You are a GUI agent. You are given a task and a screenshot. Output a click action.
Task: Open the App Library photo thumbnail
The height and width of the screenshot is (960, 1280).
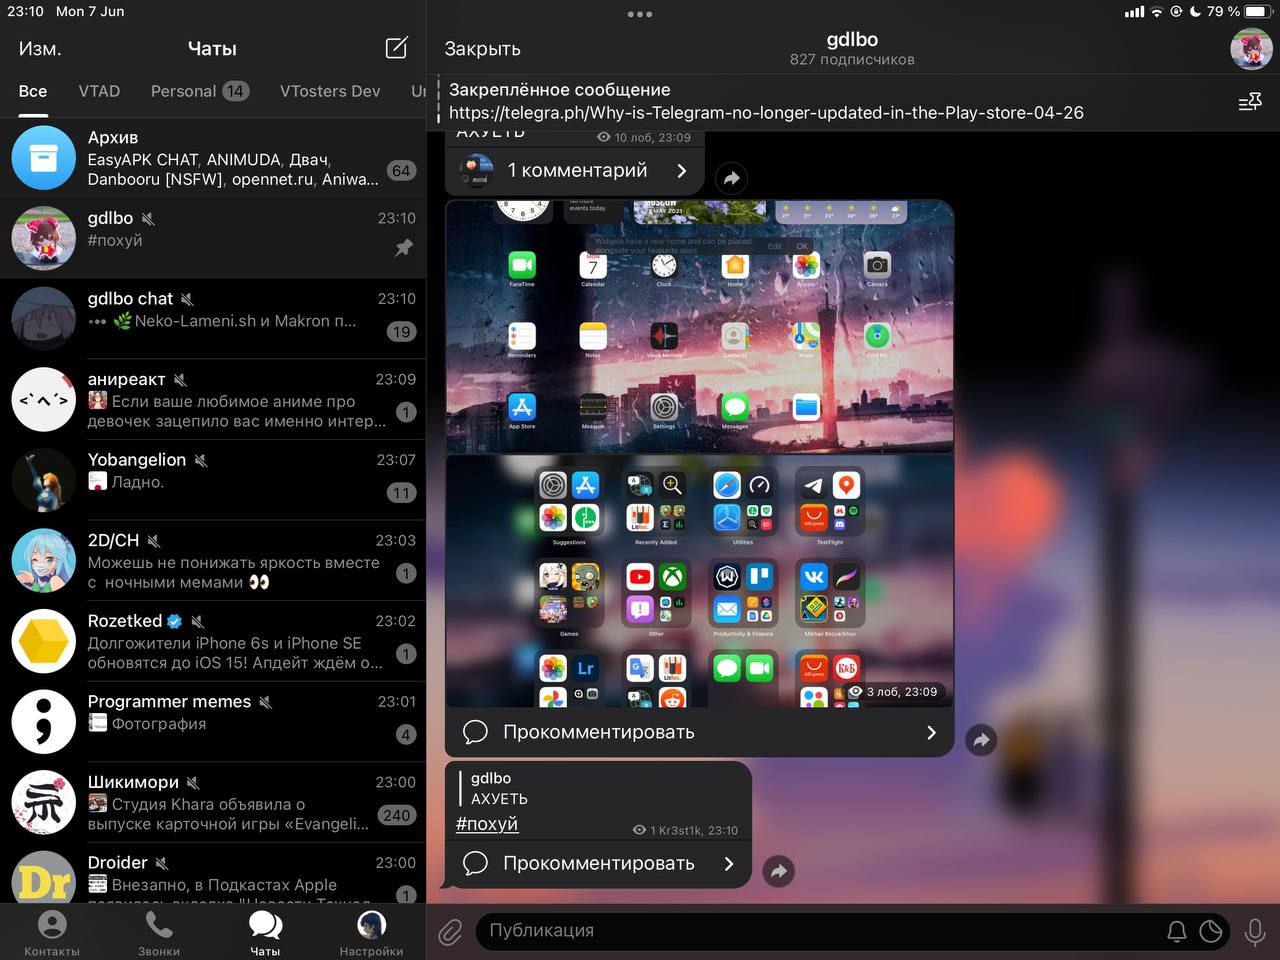(699, 582)
